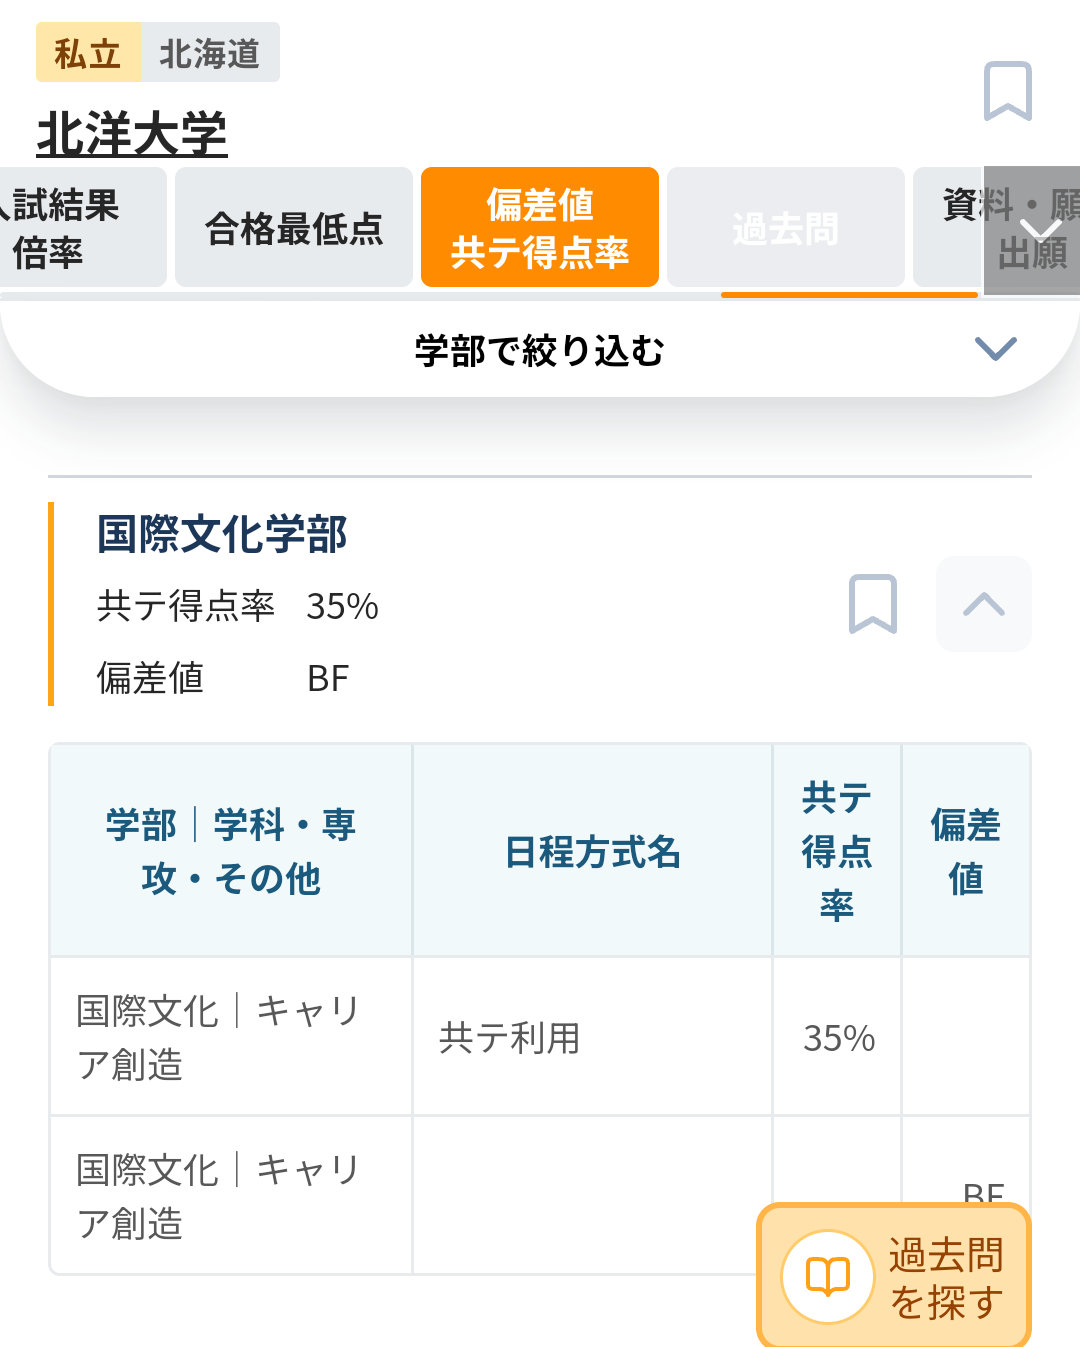1080x1347 pixels.
Task: Click the 私立 tag
Action: pos(88,53)
